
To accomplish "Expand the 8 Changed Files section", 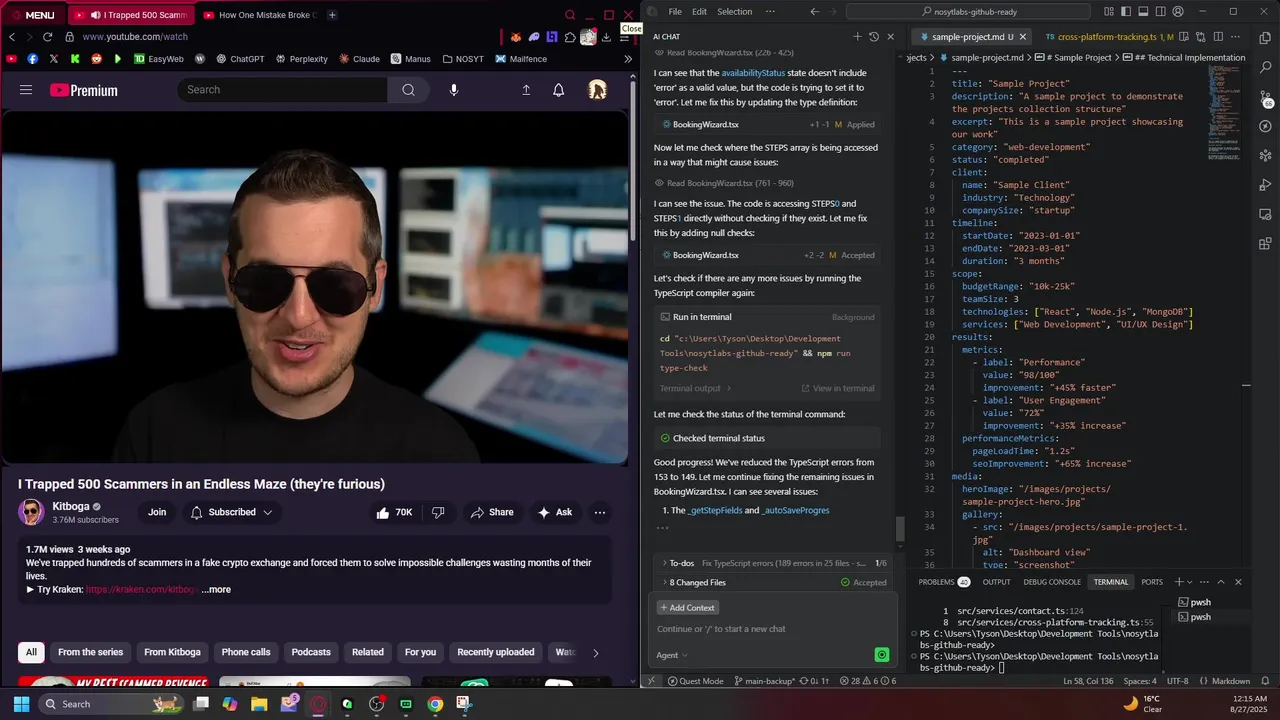I will coord(775,582).
